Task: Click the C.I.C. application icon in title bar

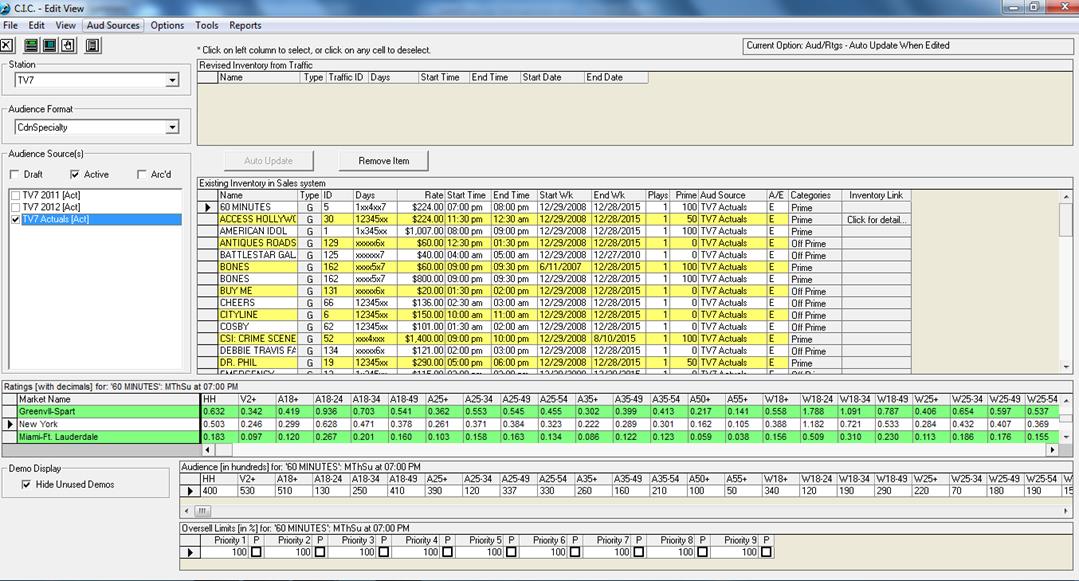Action: [x=7, y=7]
